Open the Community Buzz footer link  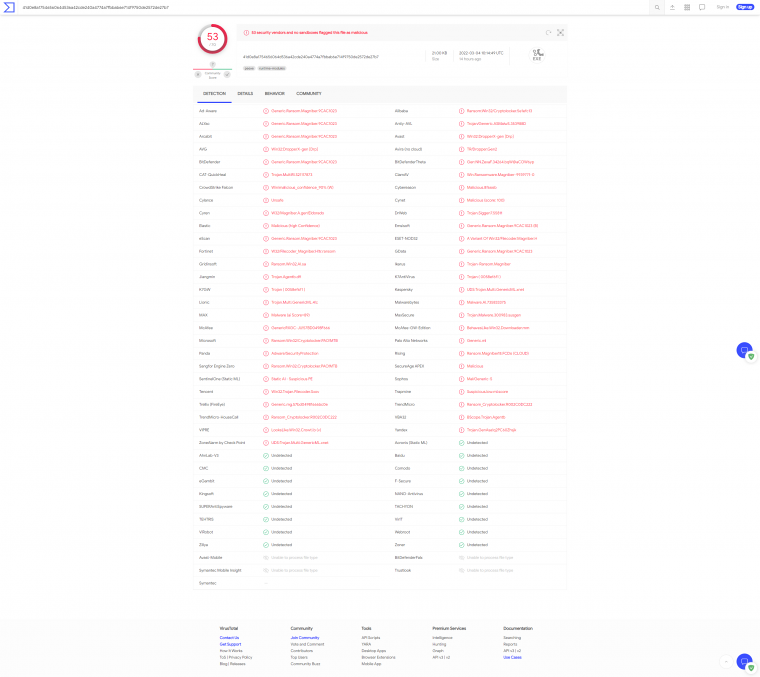point(305,664)
